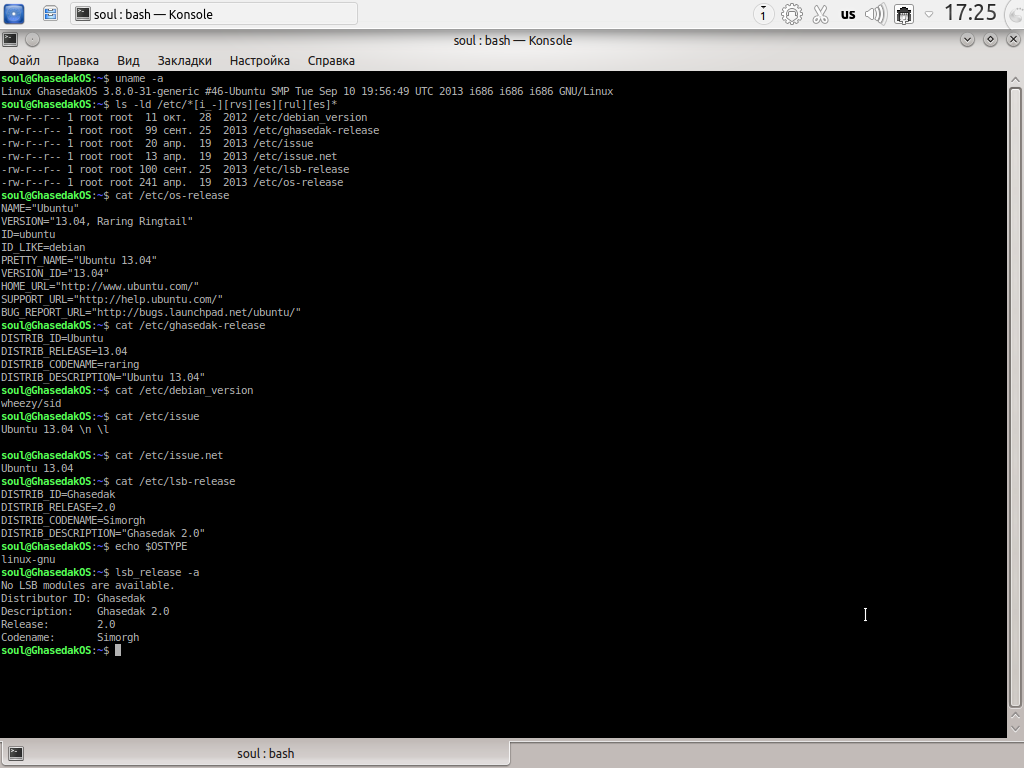Open the Klipper scissors clipboard icon

pos(820,14)
